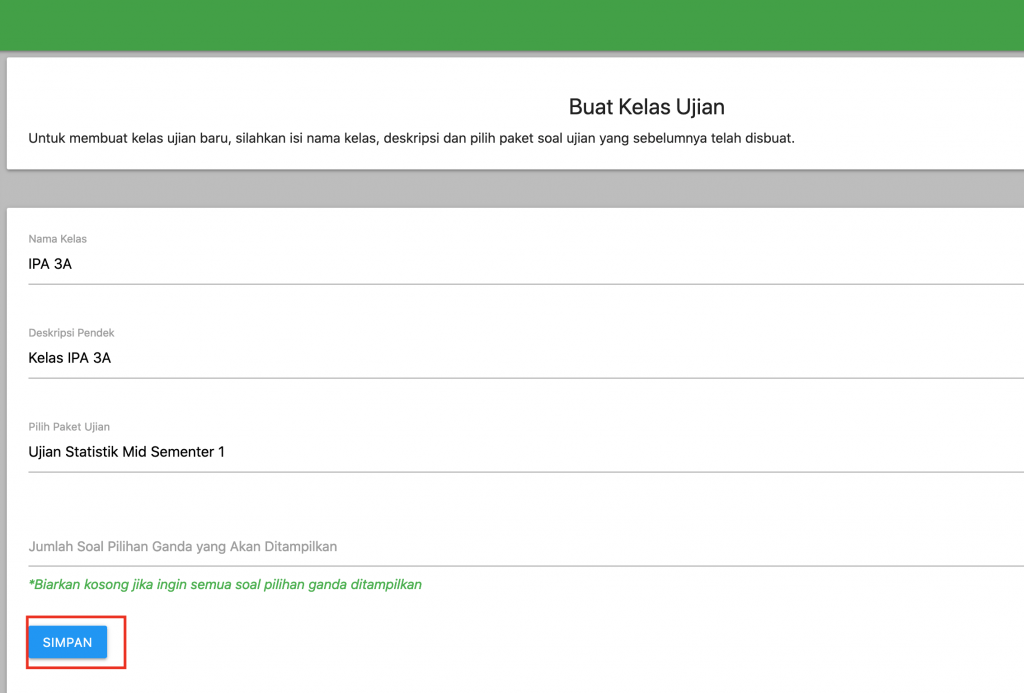Click empty white space right of SIMPAN button
The height and width of the screenshot is (693, 1024).
(500, 642)
